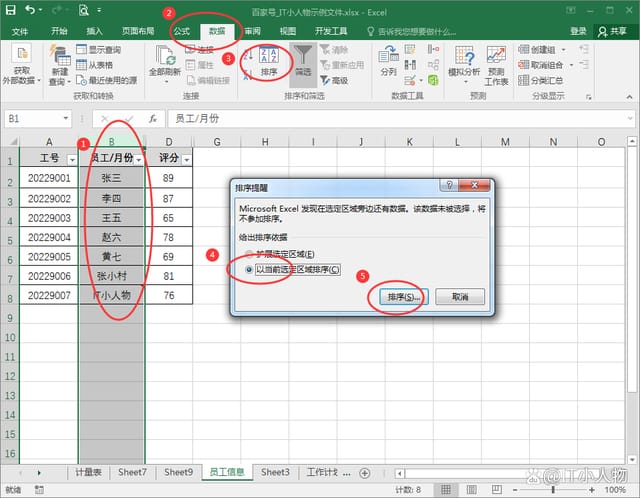The width and height of the screenshot is (640, 498).
Task: Click inside the formula bar showing 员工/月份
Action: [x=400, y=119]
